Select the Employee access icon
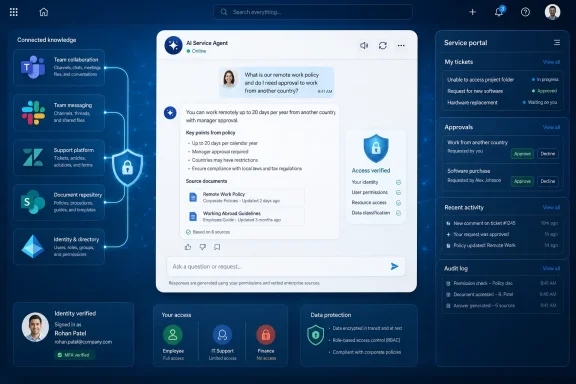Viewport: 576px width, 384px height. click(173, 334)
